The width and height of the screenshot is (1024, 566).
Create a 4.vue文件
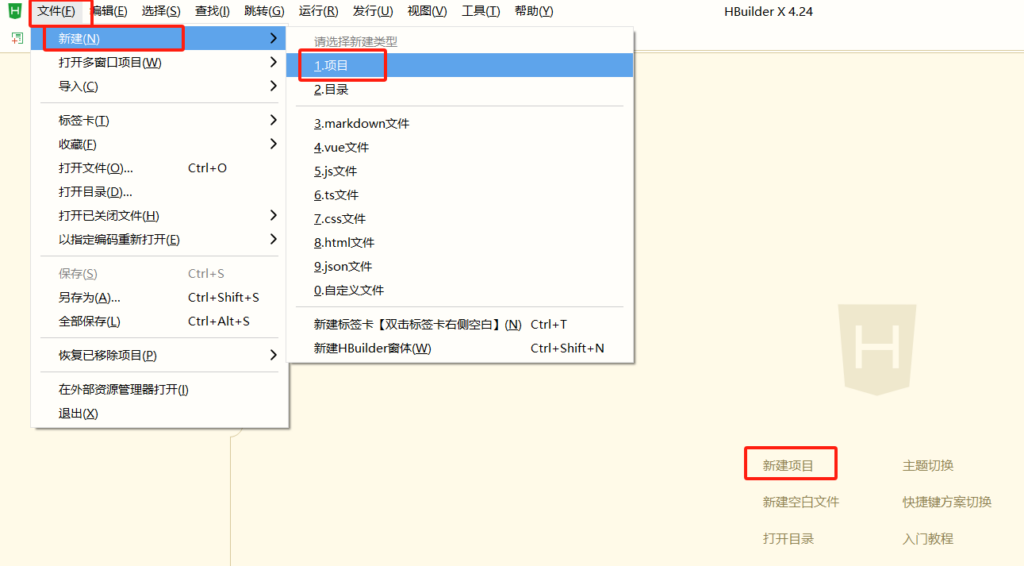tap(460, 148)
